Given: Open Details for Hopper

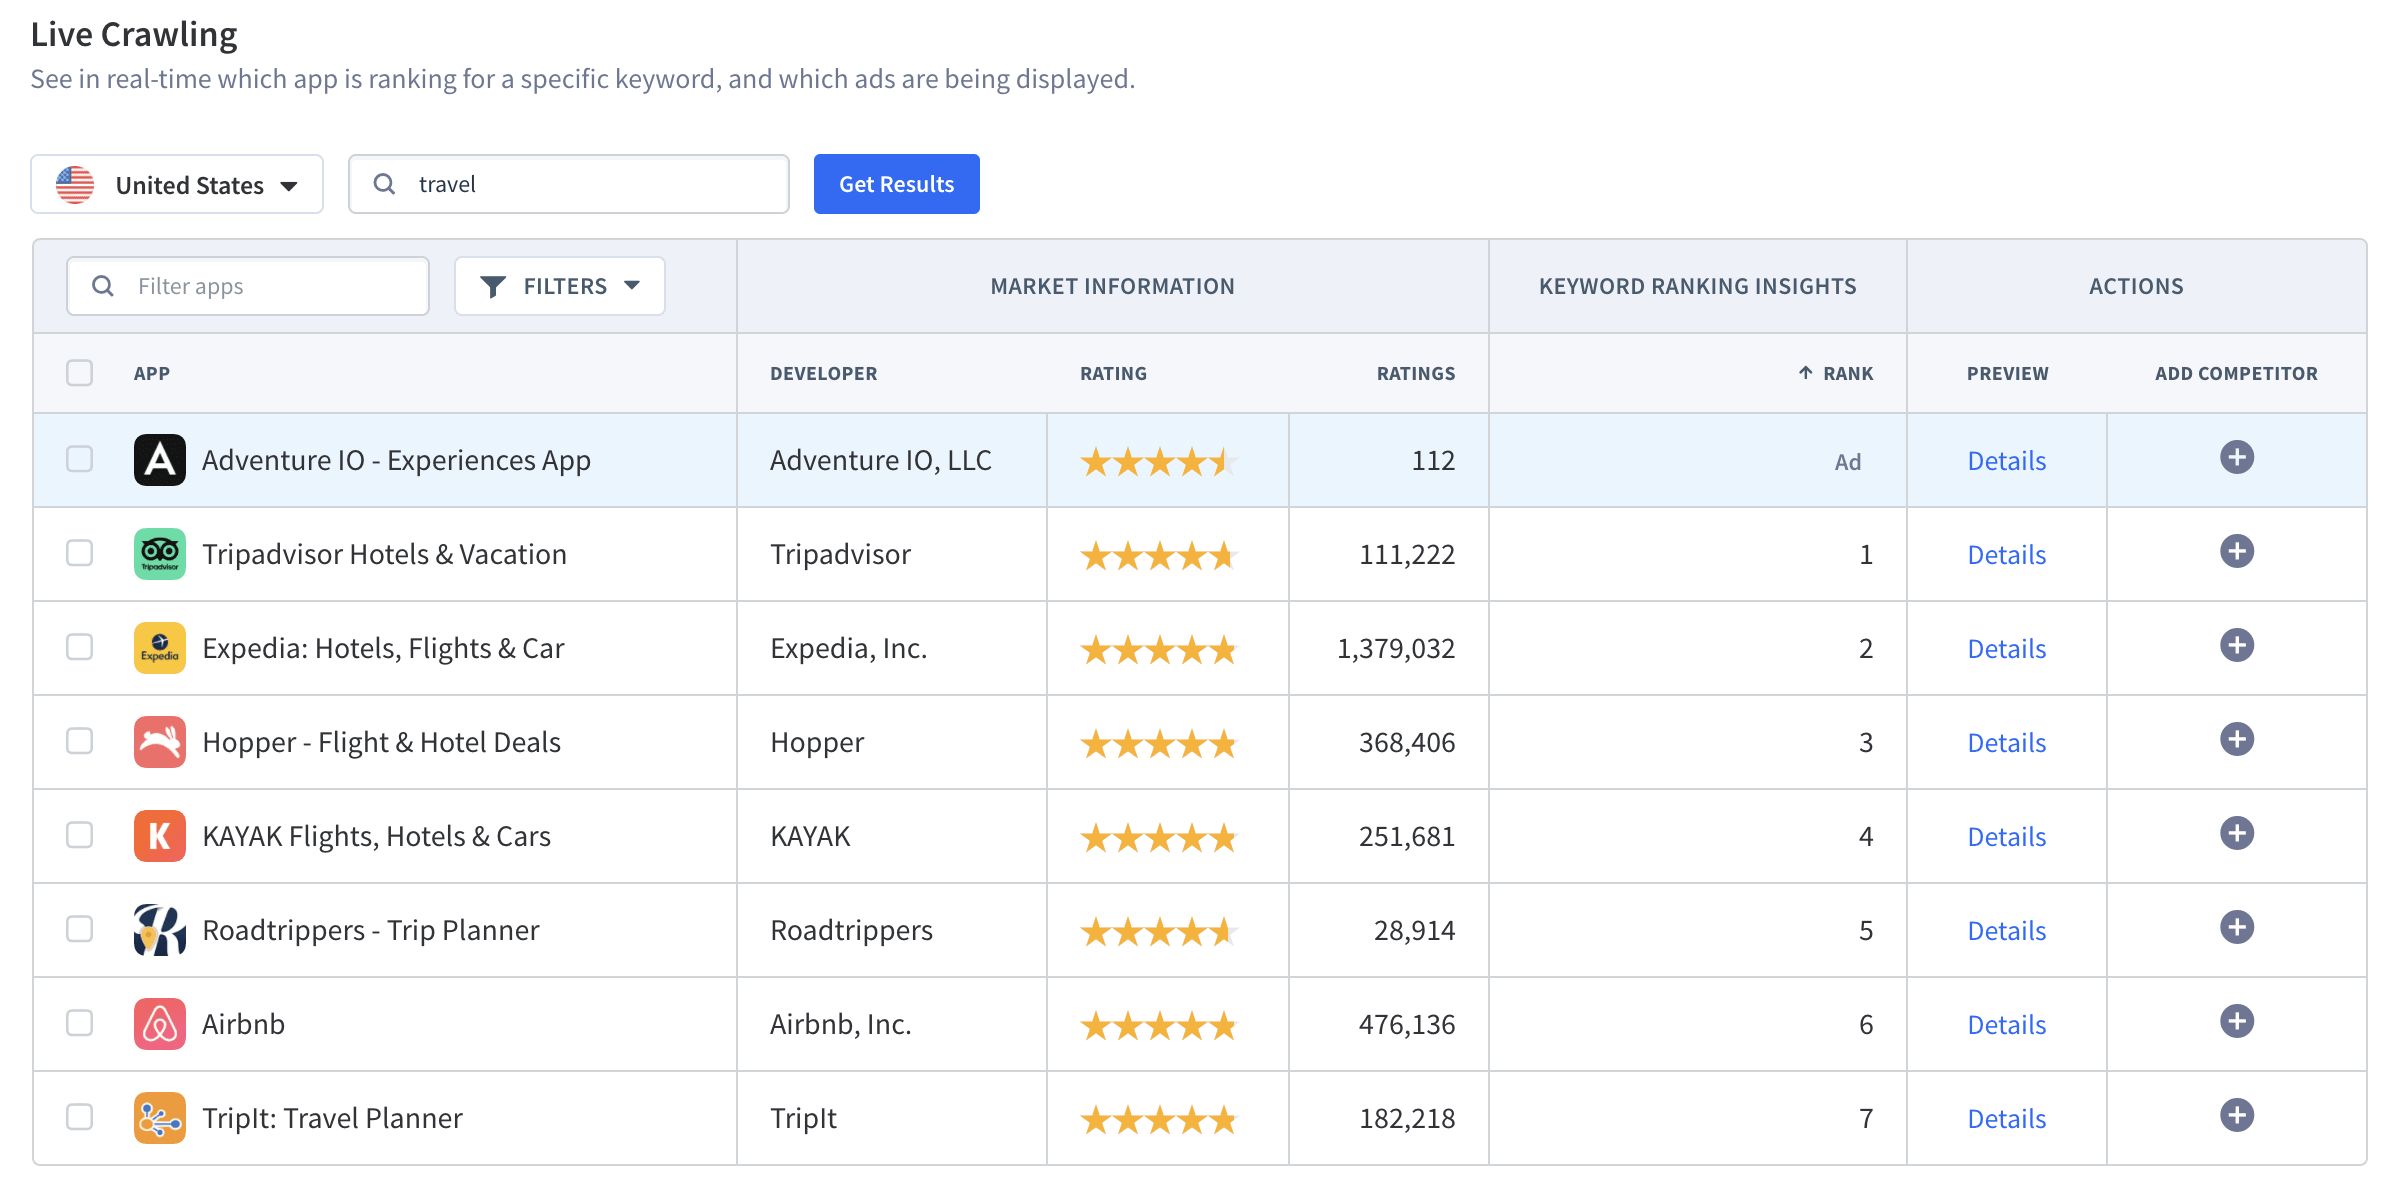Looking at the screenshot, I should tap(2007, 743).
